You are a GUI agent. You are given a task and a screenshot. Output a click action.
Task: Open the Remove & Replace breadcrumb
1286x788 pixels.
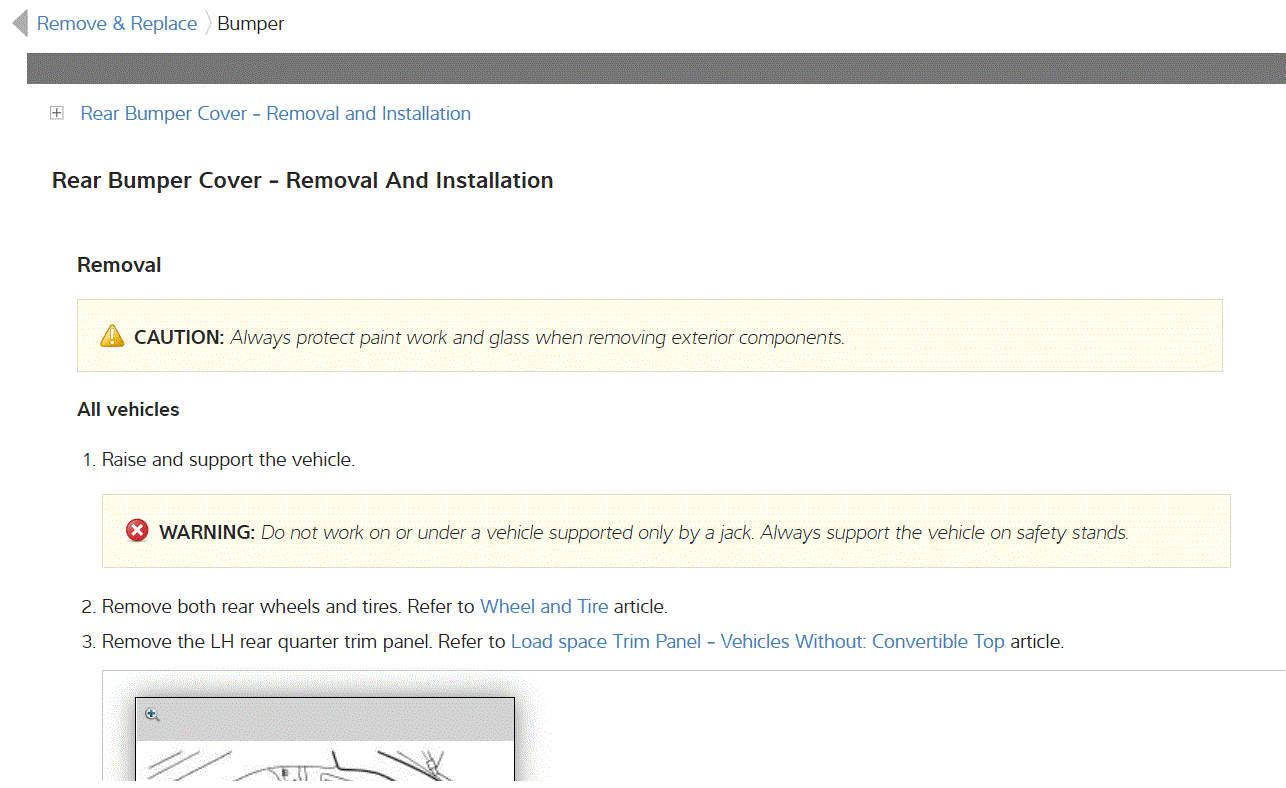click(117, 24)
